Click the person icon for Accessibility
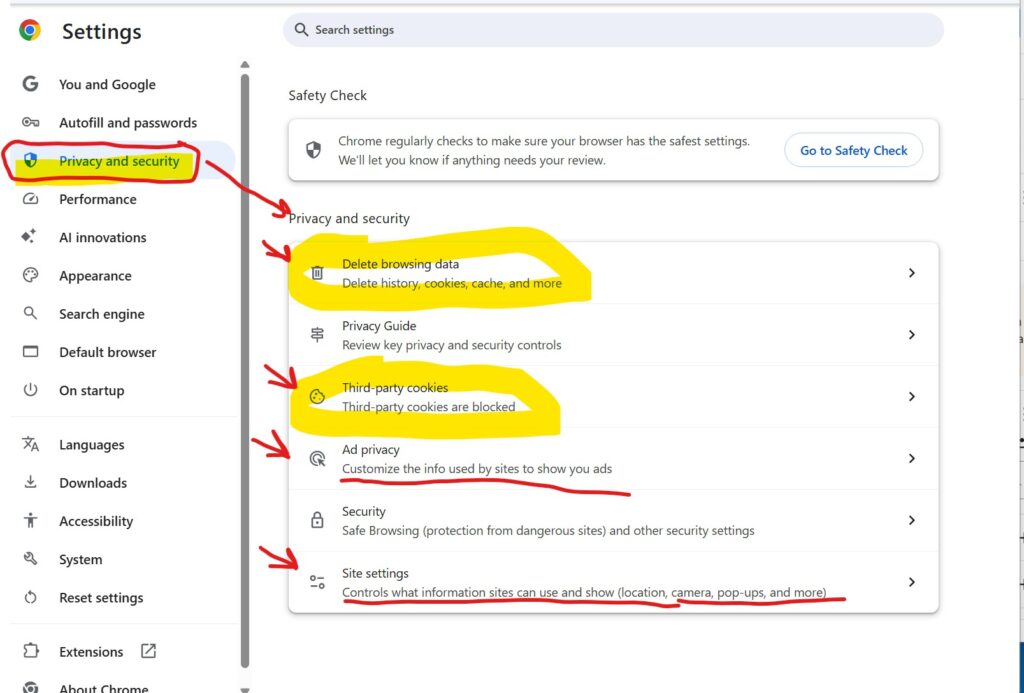Screen dimensions: 1024x693 point(30,521)
